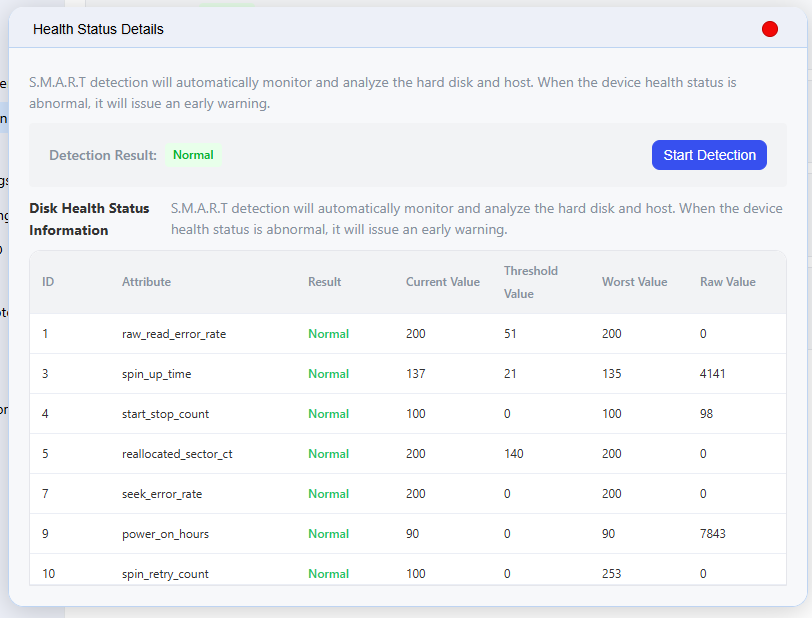This screenshot has width=812, height=618.
Task: Select the green Normal detection result badge
Action: 193,155
